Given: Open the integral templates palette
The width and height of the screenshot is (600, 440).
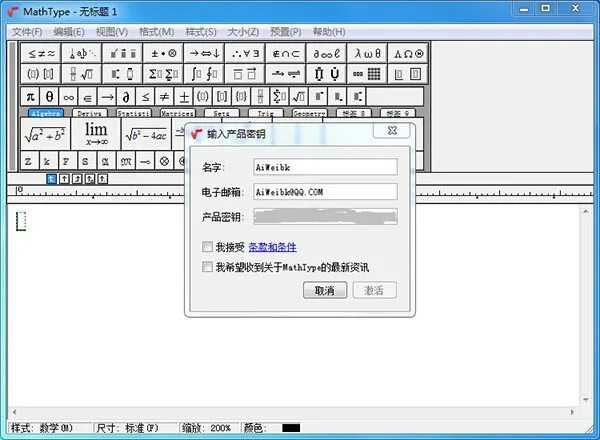Looking at the screenshot, I should pos(204,74).
